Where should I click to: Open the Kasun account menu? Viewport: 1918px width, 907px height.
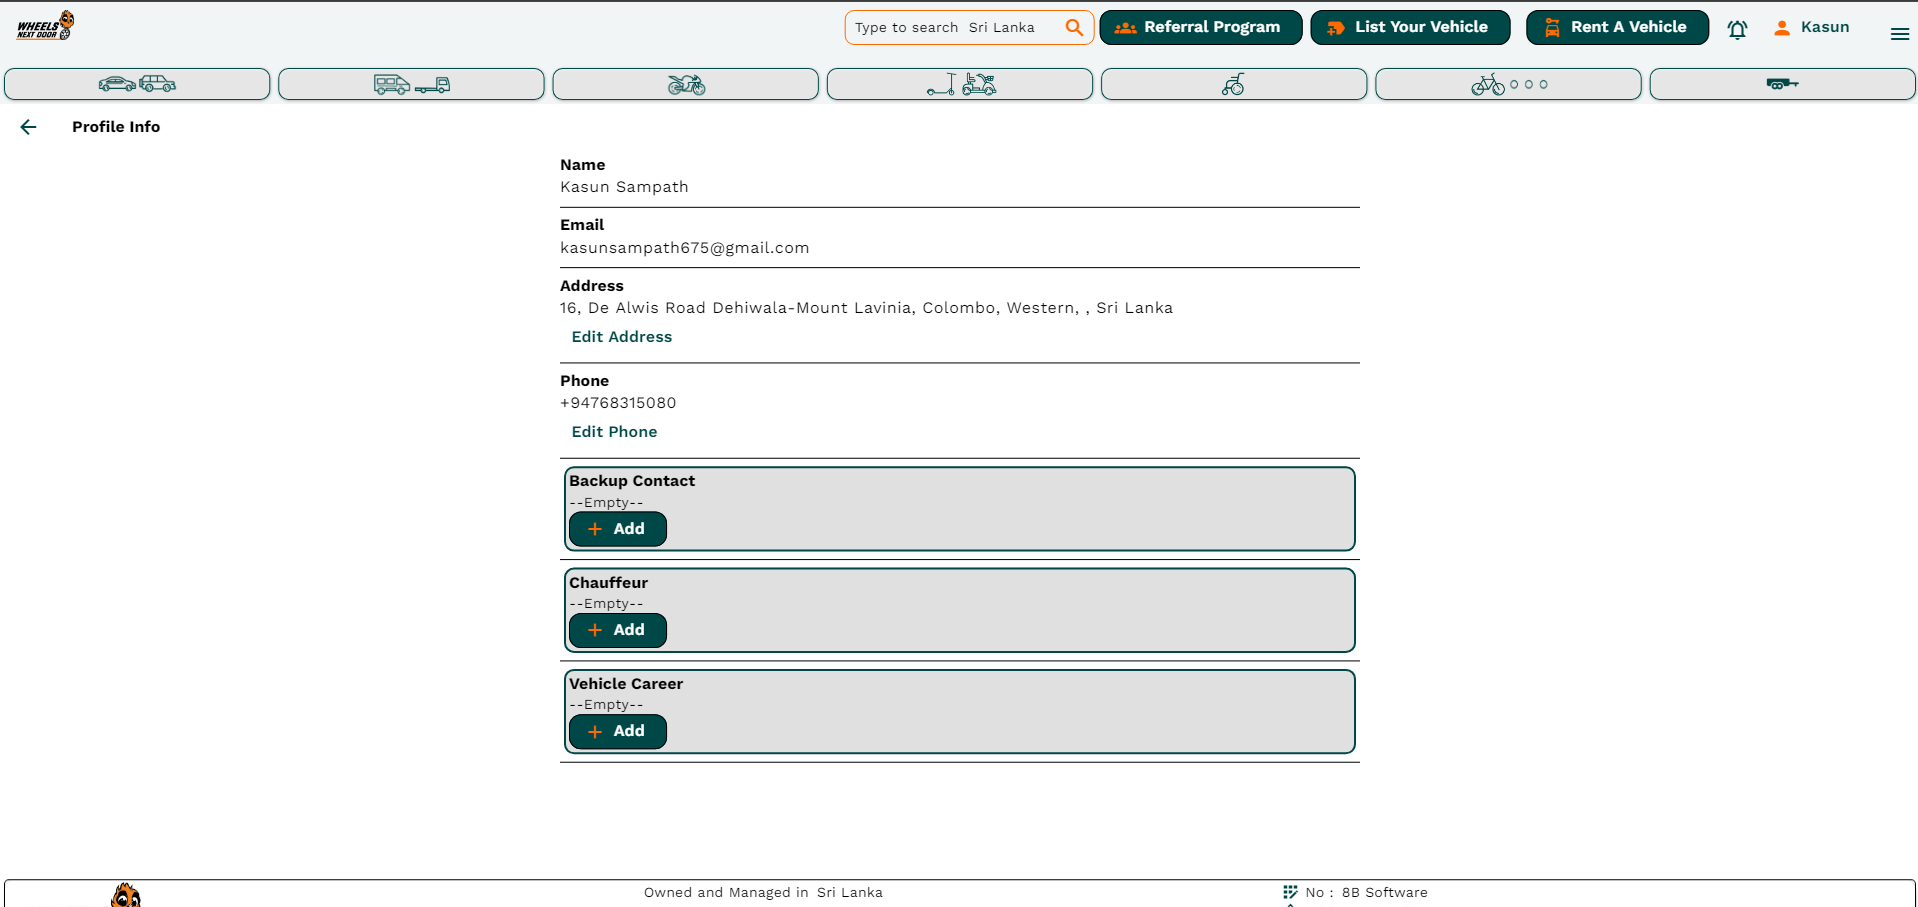coord(1810,27)
